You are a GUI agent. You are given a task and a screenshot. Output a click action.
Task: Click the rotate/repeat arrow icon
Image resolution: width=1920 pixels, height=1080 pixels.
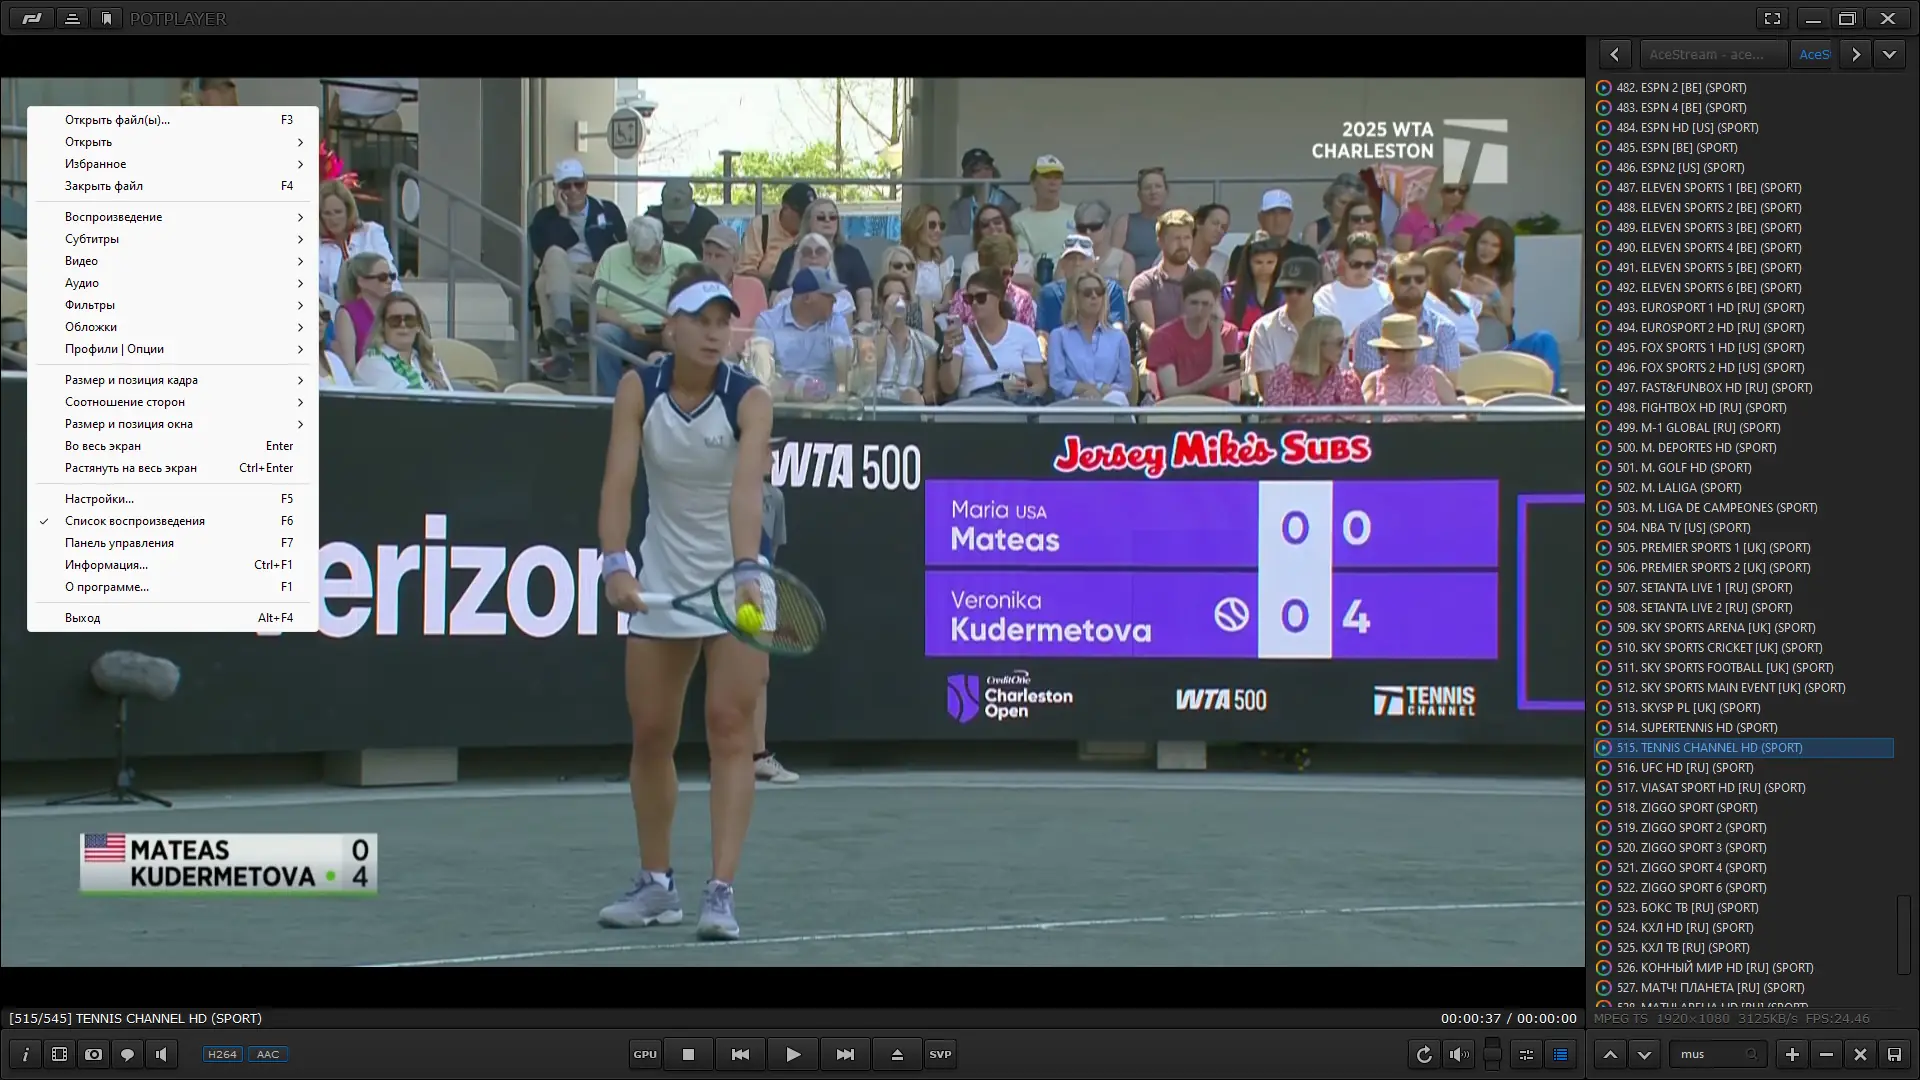click(x=1424, y=1054)
